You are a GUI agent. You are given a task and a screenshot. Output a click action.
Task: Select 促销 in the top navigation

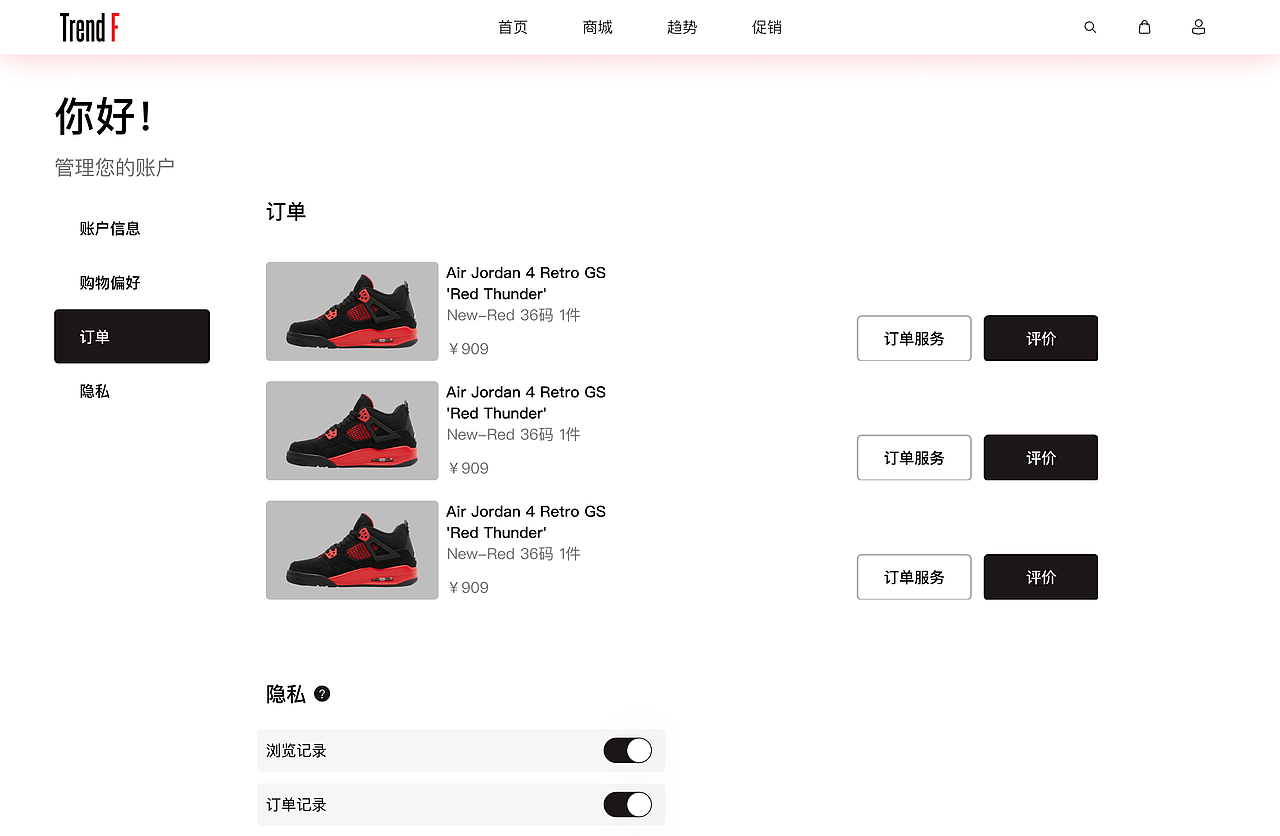767,28
